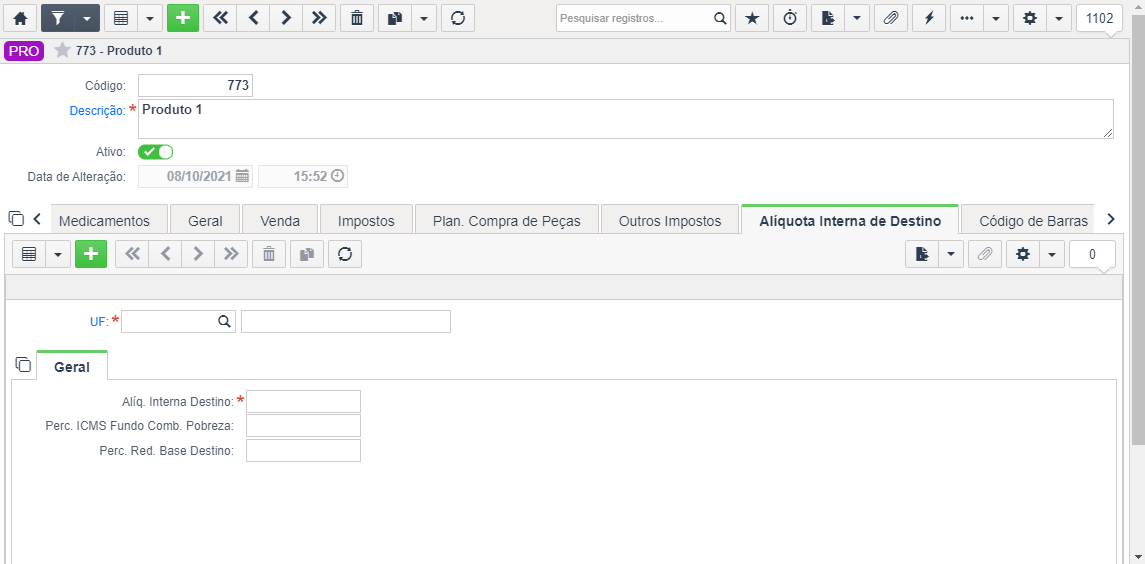The image size is (1145, 564).
Task: Delete current record with top trash icon
Action: tap(357, 18)
